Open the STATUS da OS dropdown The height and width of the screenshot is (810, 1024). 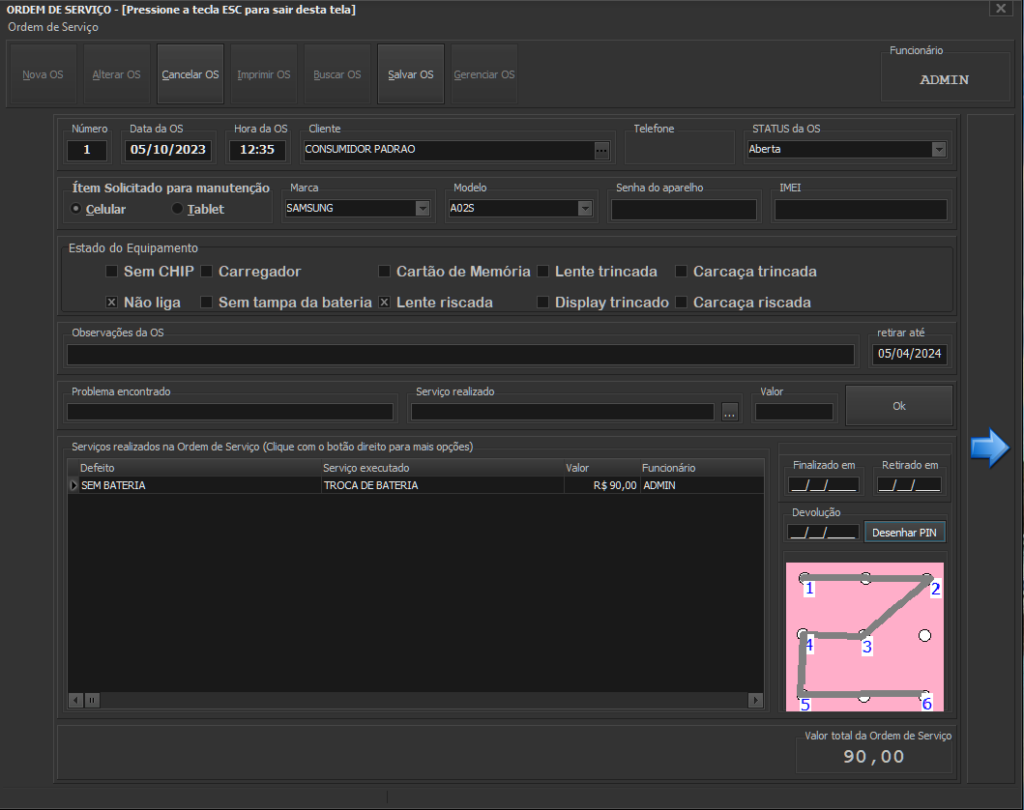938,149
